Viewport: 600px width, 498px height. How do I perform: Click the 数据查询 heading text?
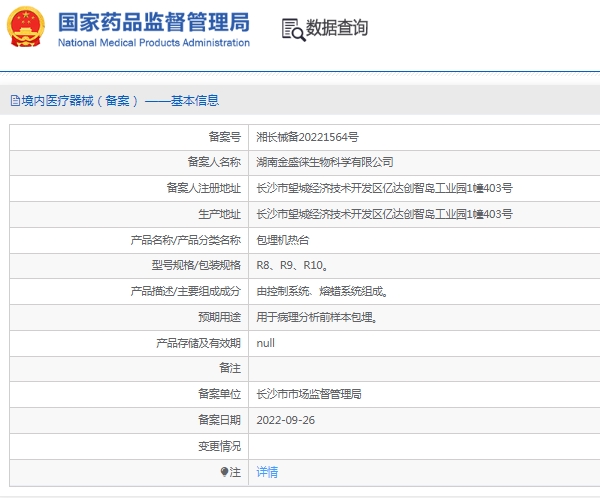click(x=337, y=28)
